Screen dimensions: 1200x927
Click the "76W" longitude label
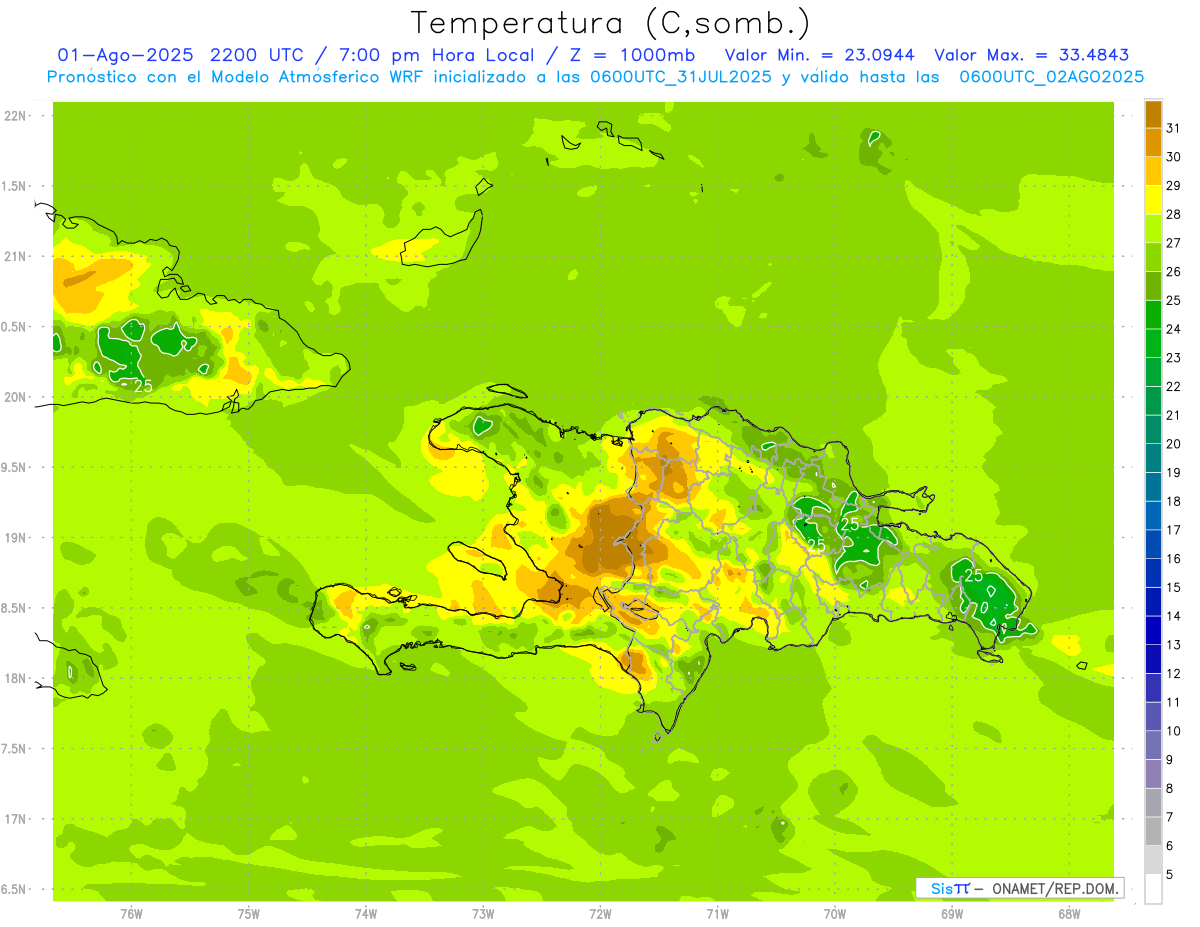pyautogui.click(x=131, y=913)
